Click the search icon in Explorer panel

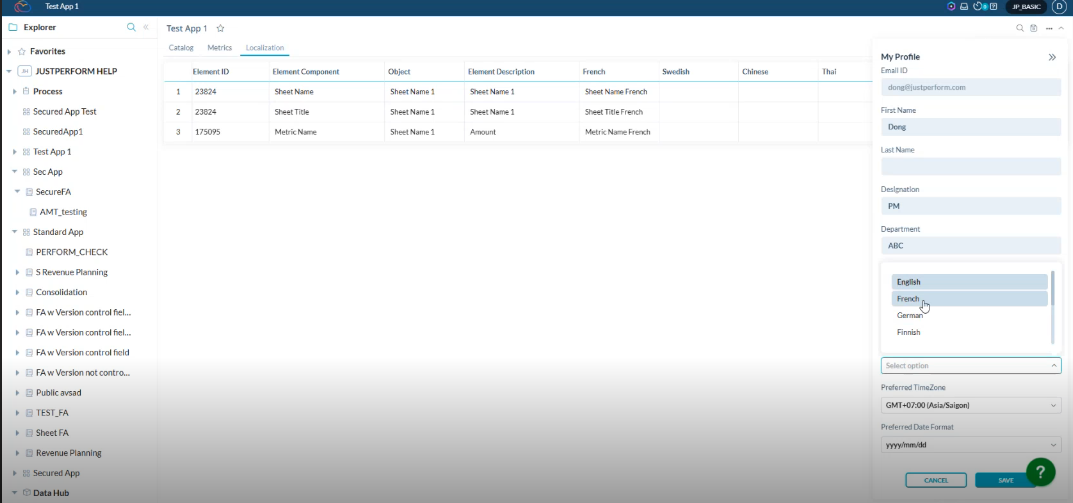click(131, 27)
